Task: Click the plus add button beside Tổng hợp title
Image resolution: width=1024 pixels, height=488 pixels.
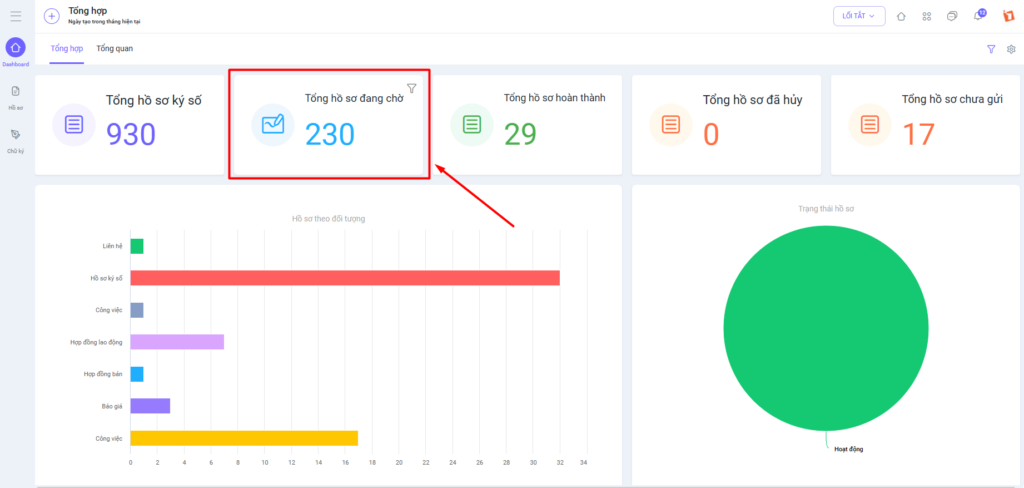Action: tap(52, 16)
